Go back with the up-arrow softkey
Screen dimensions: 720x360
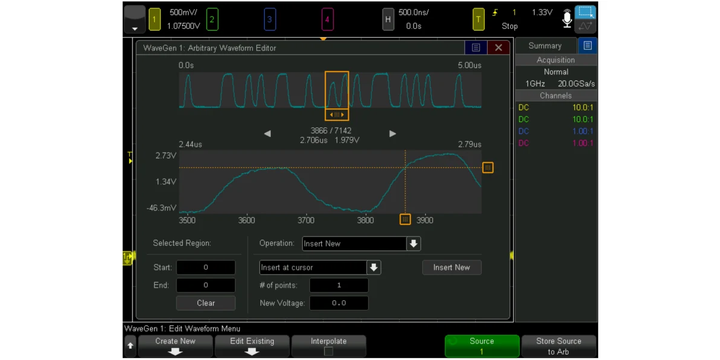tap(130, 346)
